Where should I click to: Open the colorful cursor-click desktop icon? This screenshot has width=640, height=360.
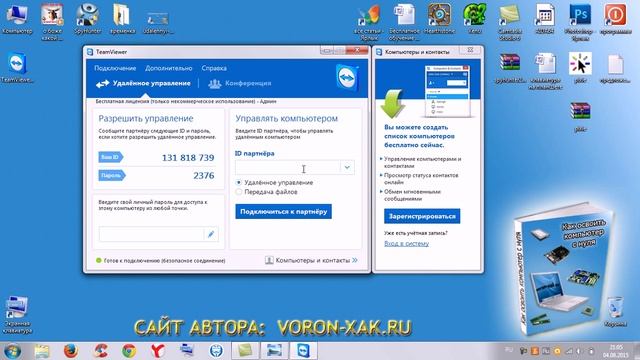point(580,67)
